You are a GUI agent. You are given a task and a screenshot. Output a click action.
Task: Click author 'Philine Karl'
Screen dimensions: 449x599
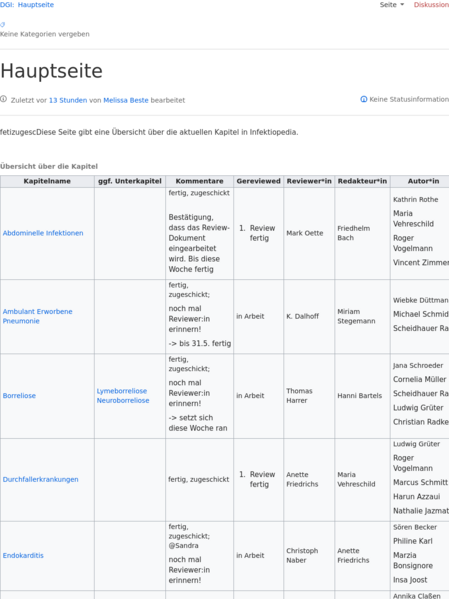click(x=413, y=541)
